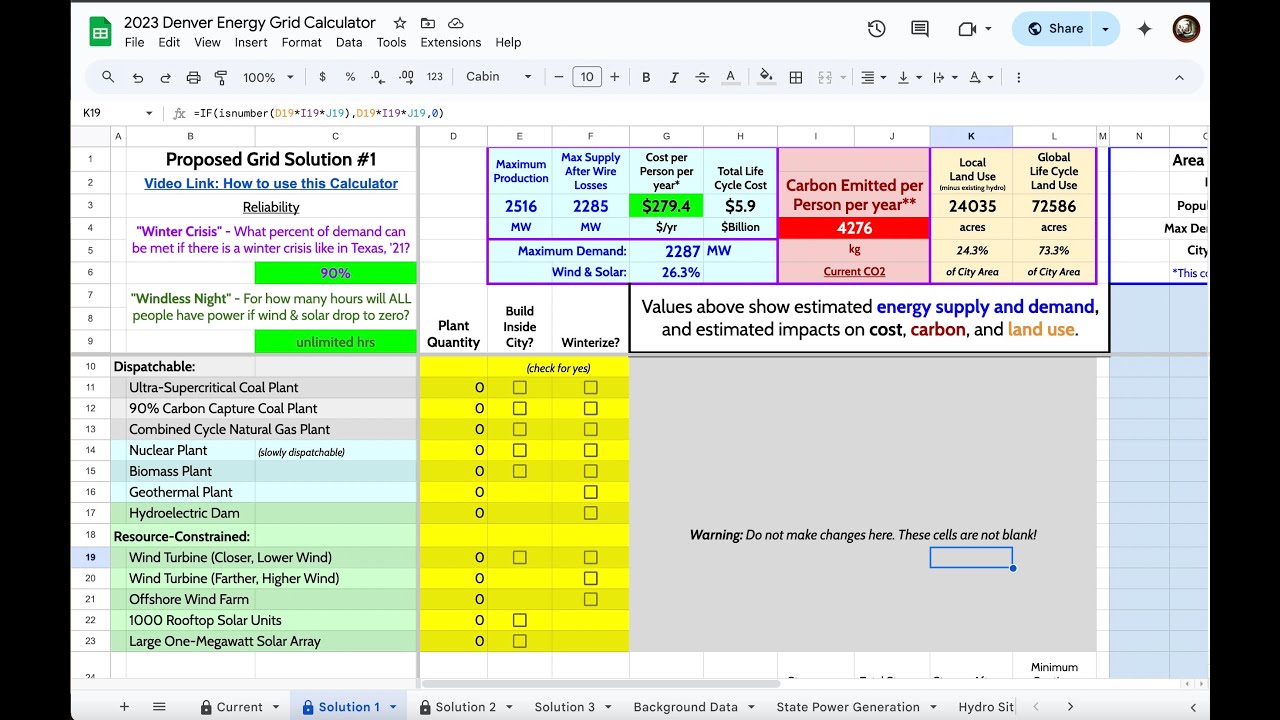Open Video Link: How to use Calculator

(271, 183)
